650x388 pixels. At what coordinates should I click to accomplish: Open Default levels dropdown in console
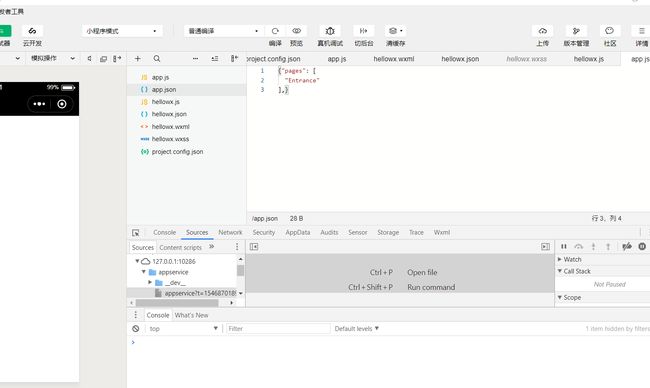tap(357, 329)
